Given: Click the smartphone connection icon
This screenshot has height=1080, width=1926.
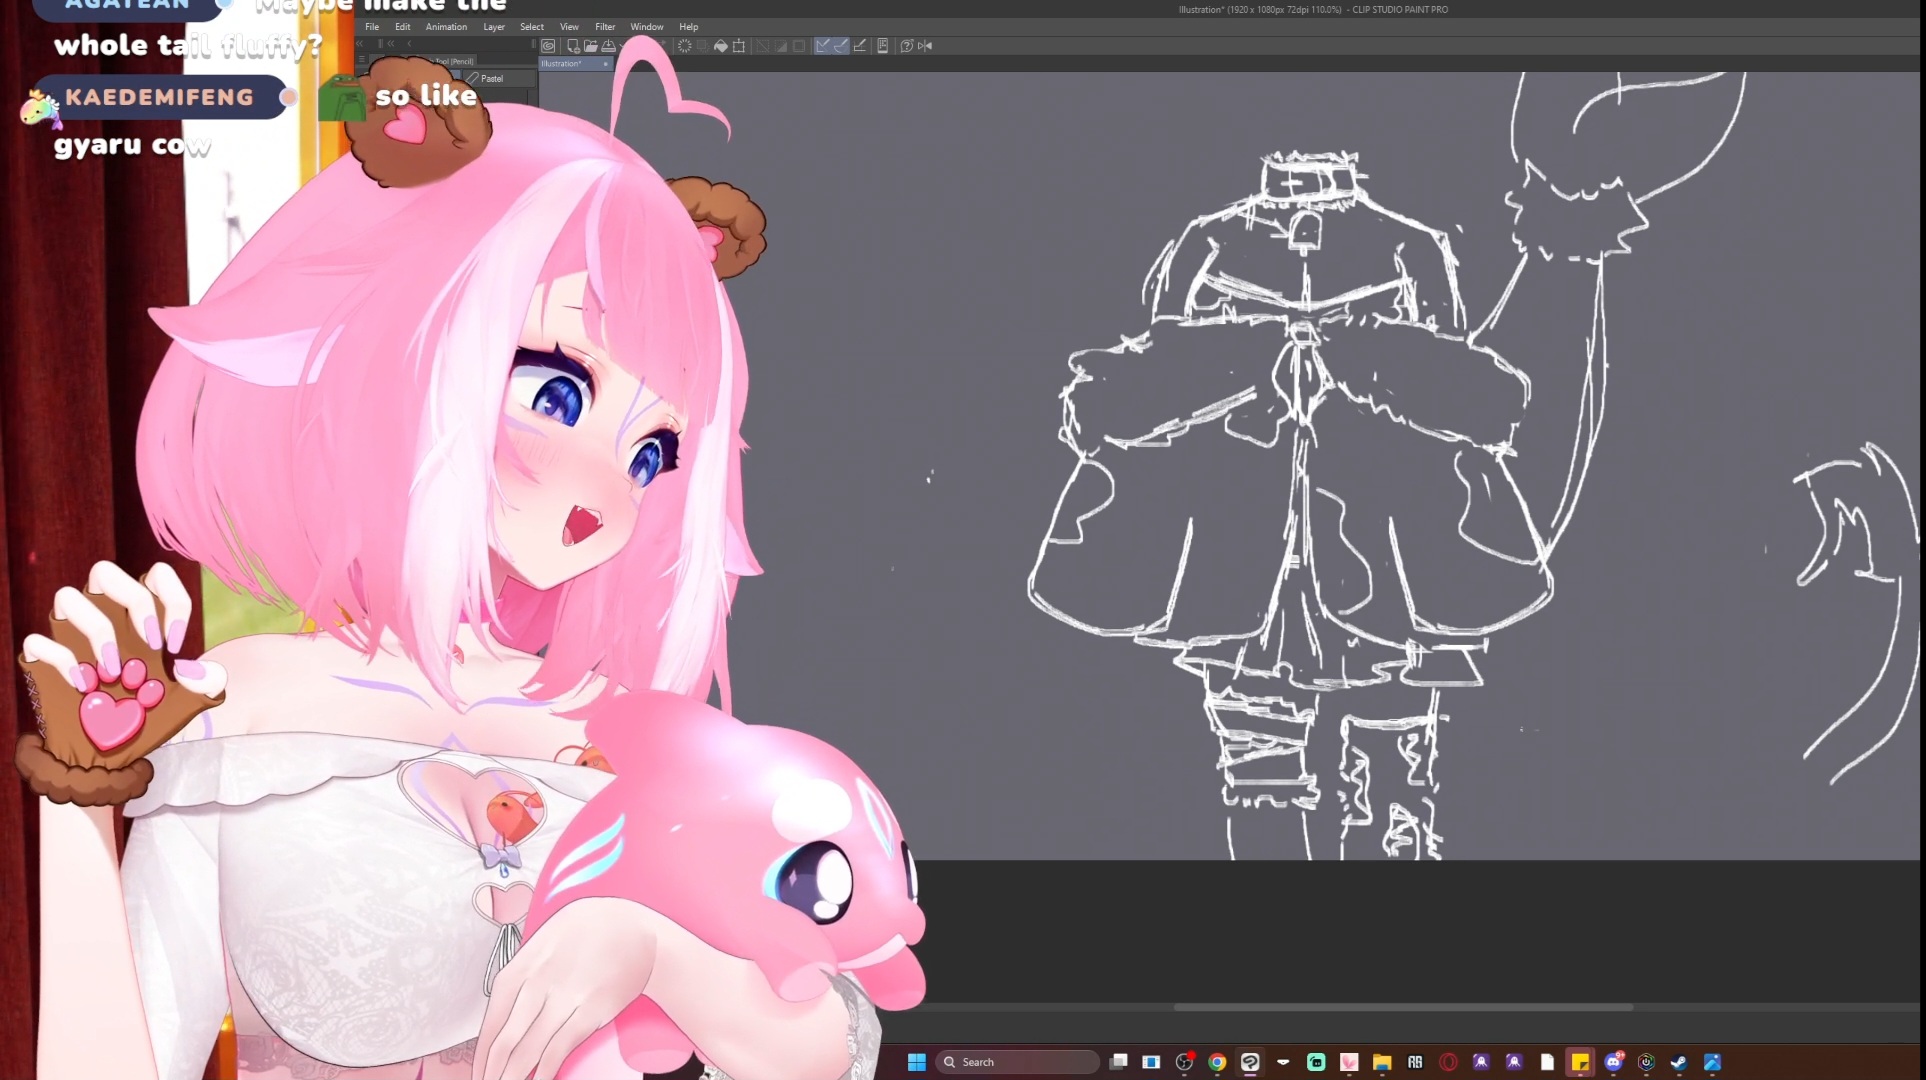Looking at the screenshot, I should pos(882,46).
